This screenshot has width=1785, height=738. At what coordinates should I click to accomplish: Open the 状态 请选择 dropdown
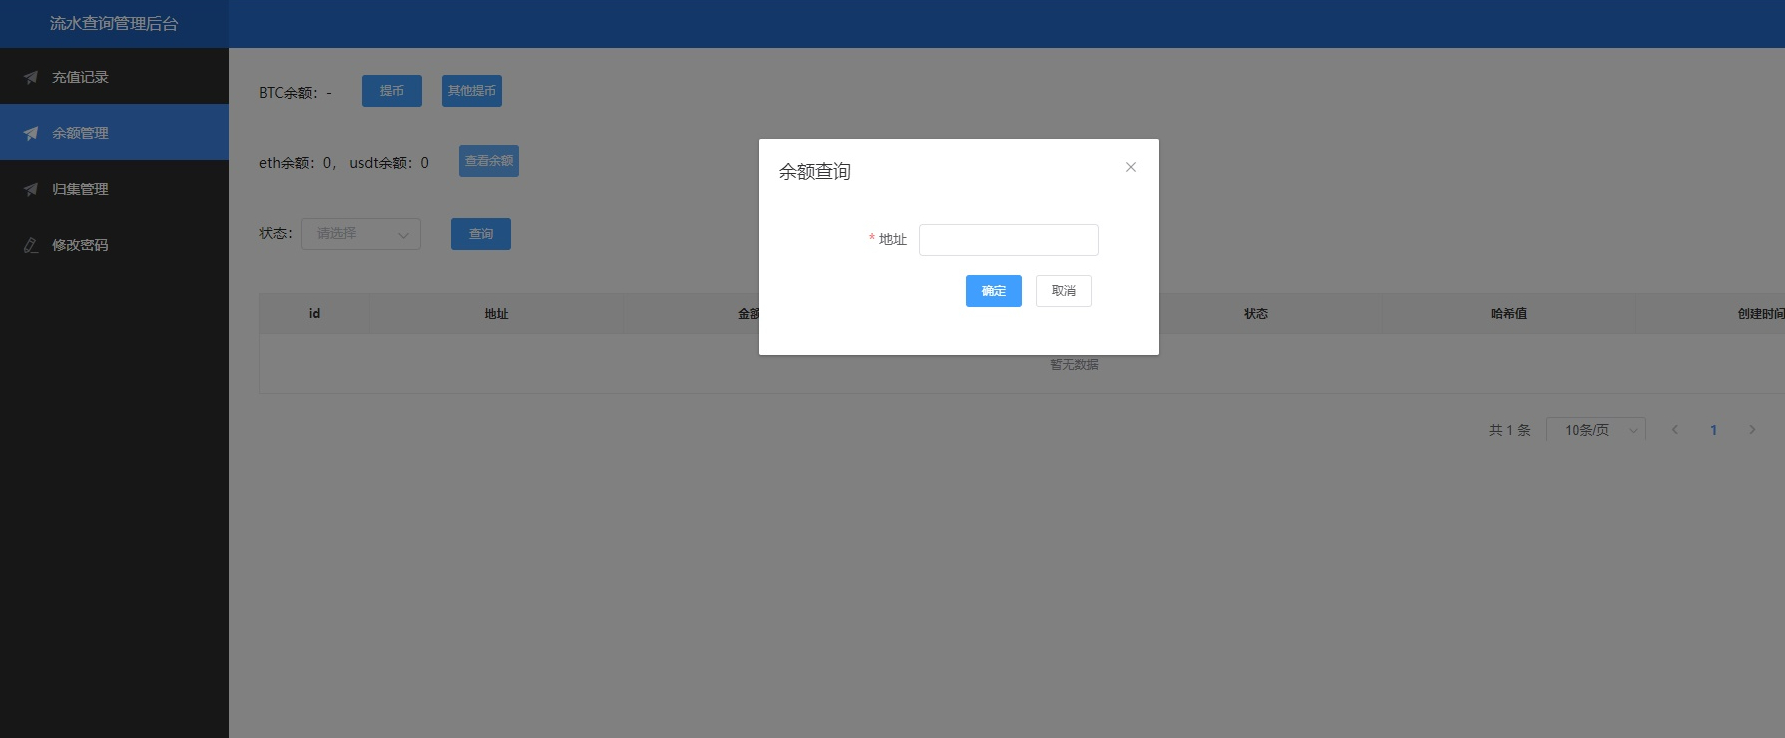coord(361,234)
